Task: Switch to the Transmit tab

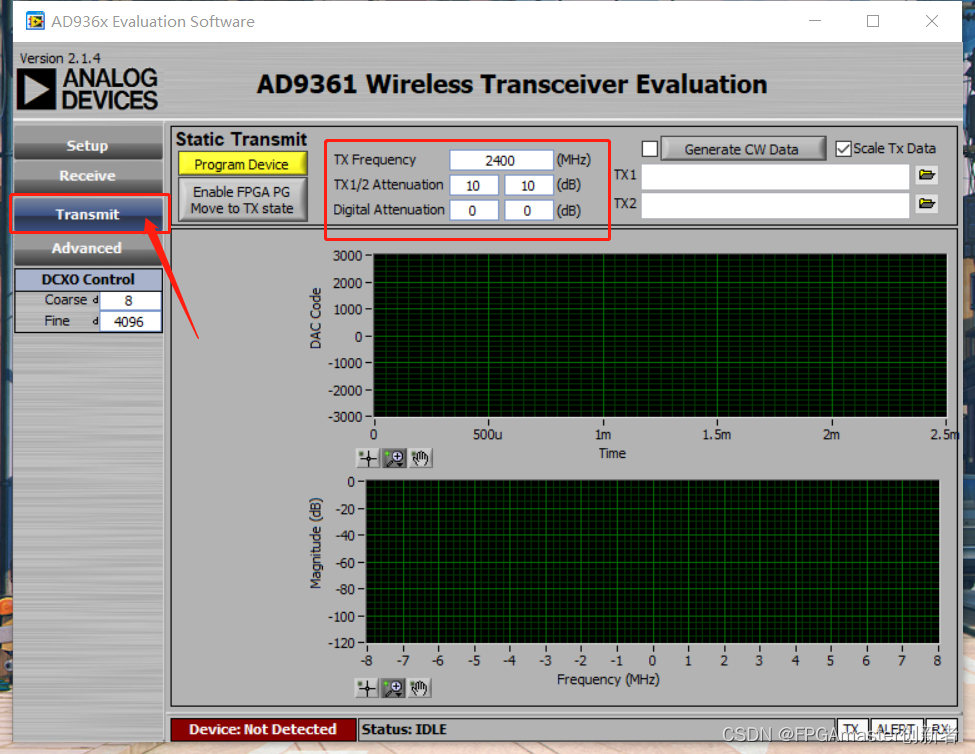Action: point(88,214)
